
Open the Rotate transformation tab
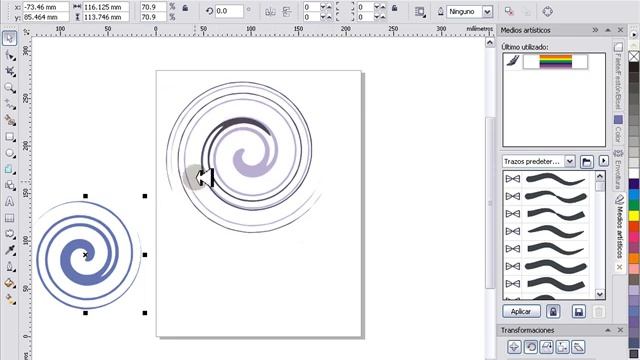coord(531,347)
